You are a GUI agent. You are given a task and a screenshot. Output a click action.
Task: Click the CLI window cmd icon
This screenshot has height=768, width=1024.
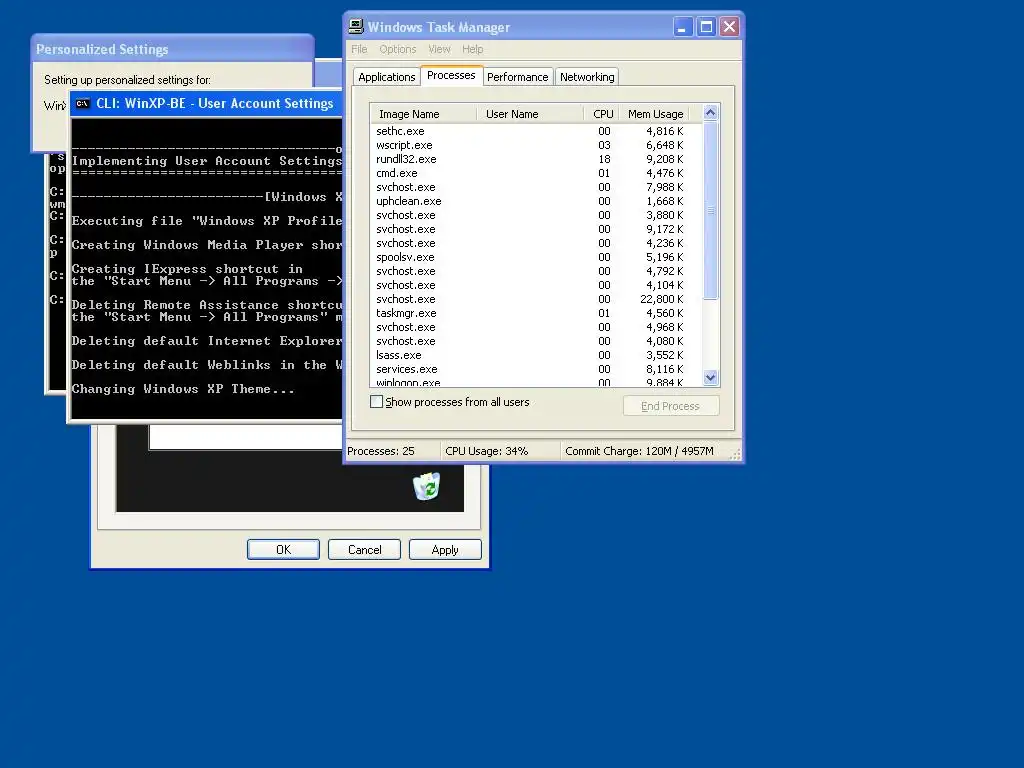(x=82, y=104)
